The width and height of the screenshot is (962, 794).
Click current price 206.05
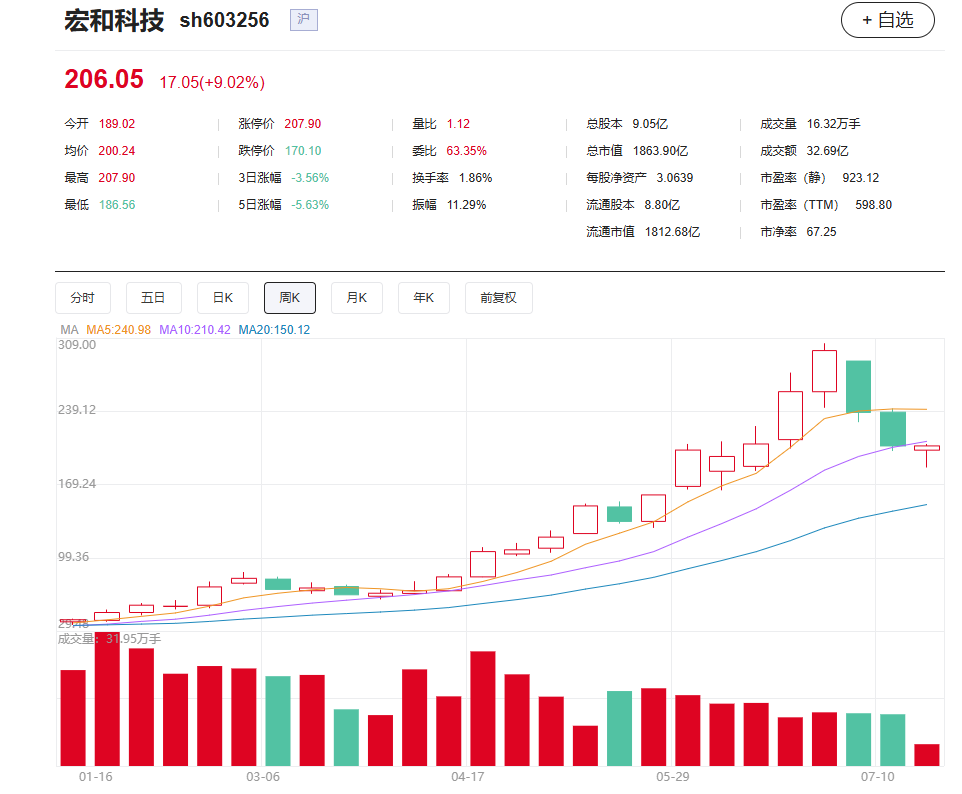(104, 79)
